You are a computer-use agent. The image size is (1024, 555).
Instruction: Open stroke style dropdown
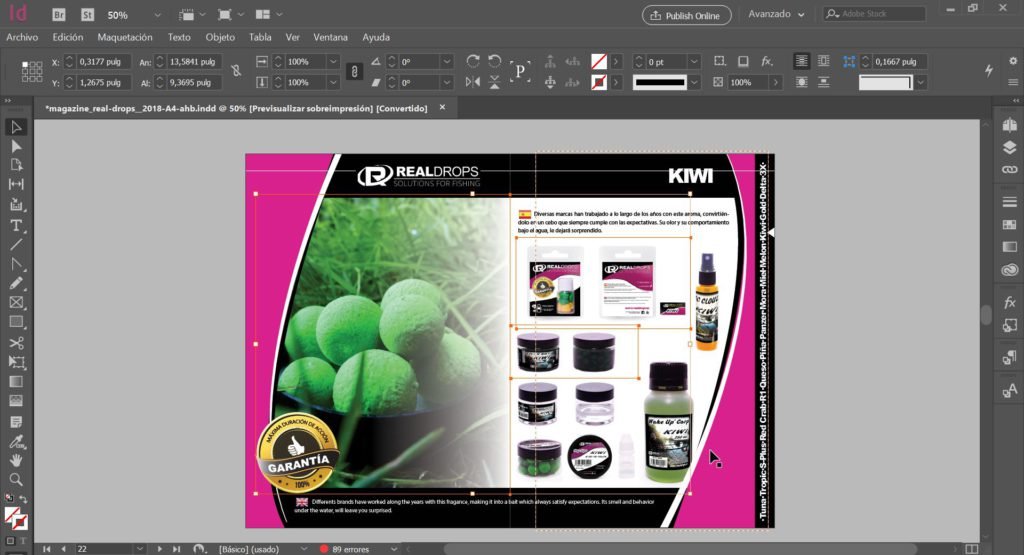[694, 82]
